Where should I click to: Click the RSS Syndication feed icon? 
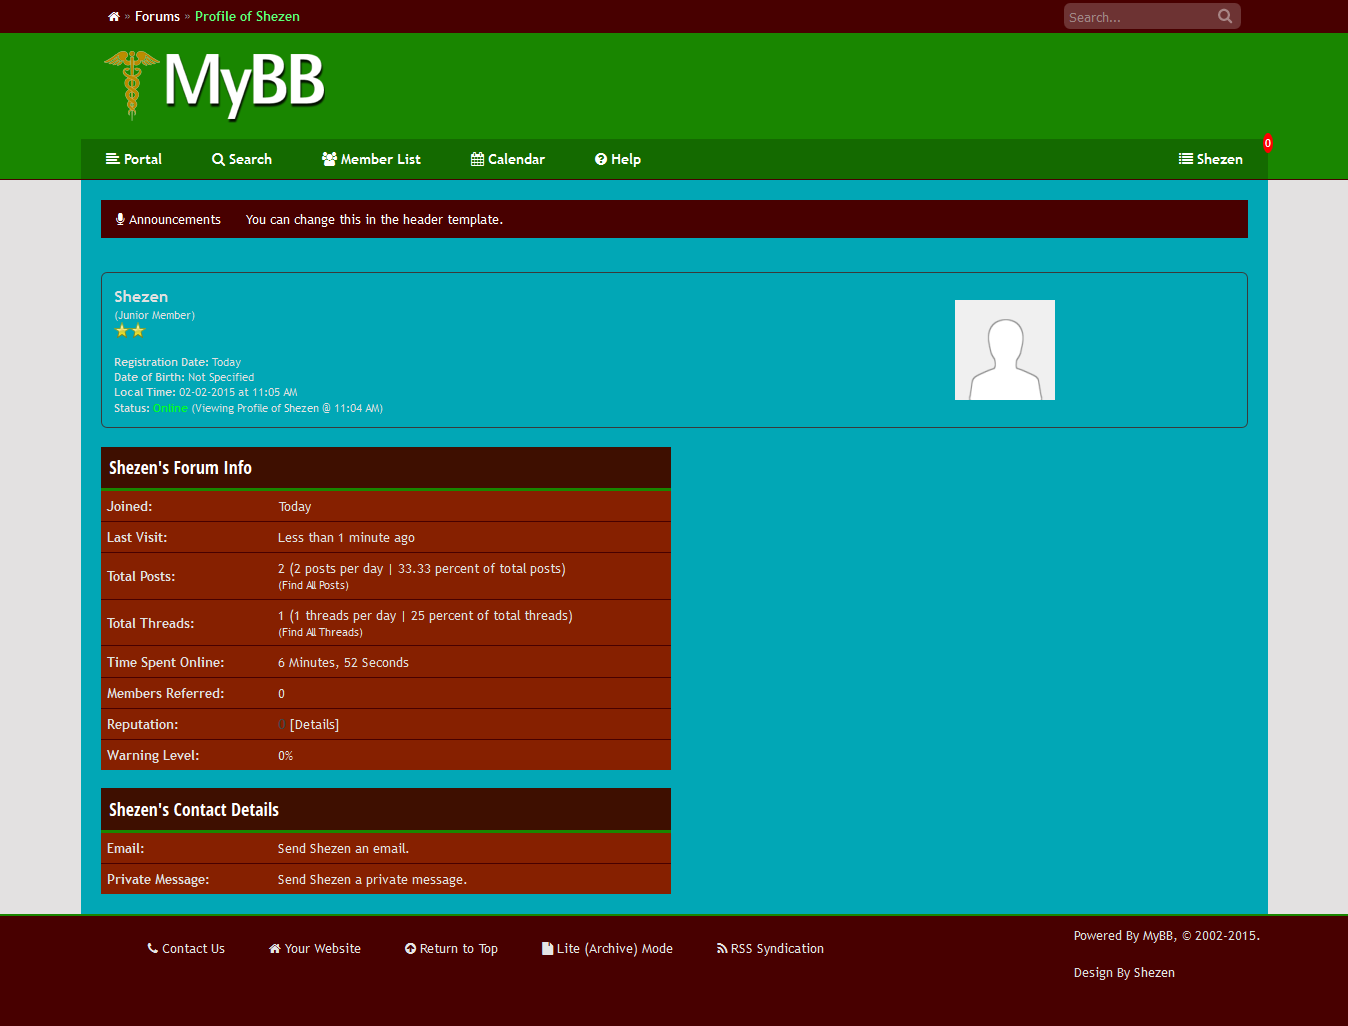click(x=722, y=949)
